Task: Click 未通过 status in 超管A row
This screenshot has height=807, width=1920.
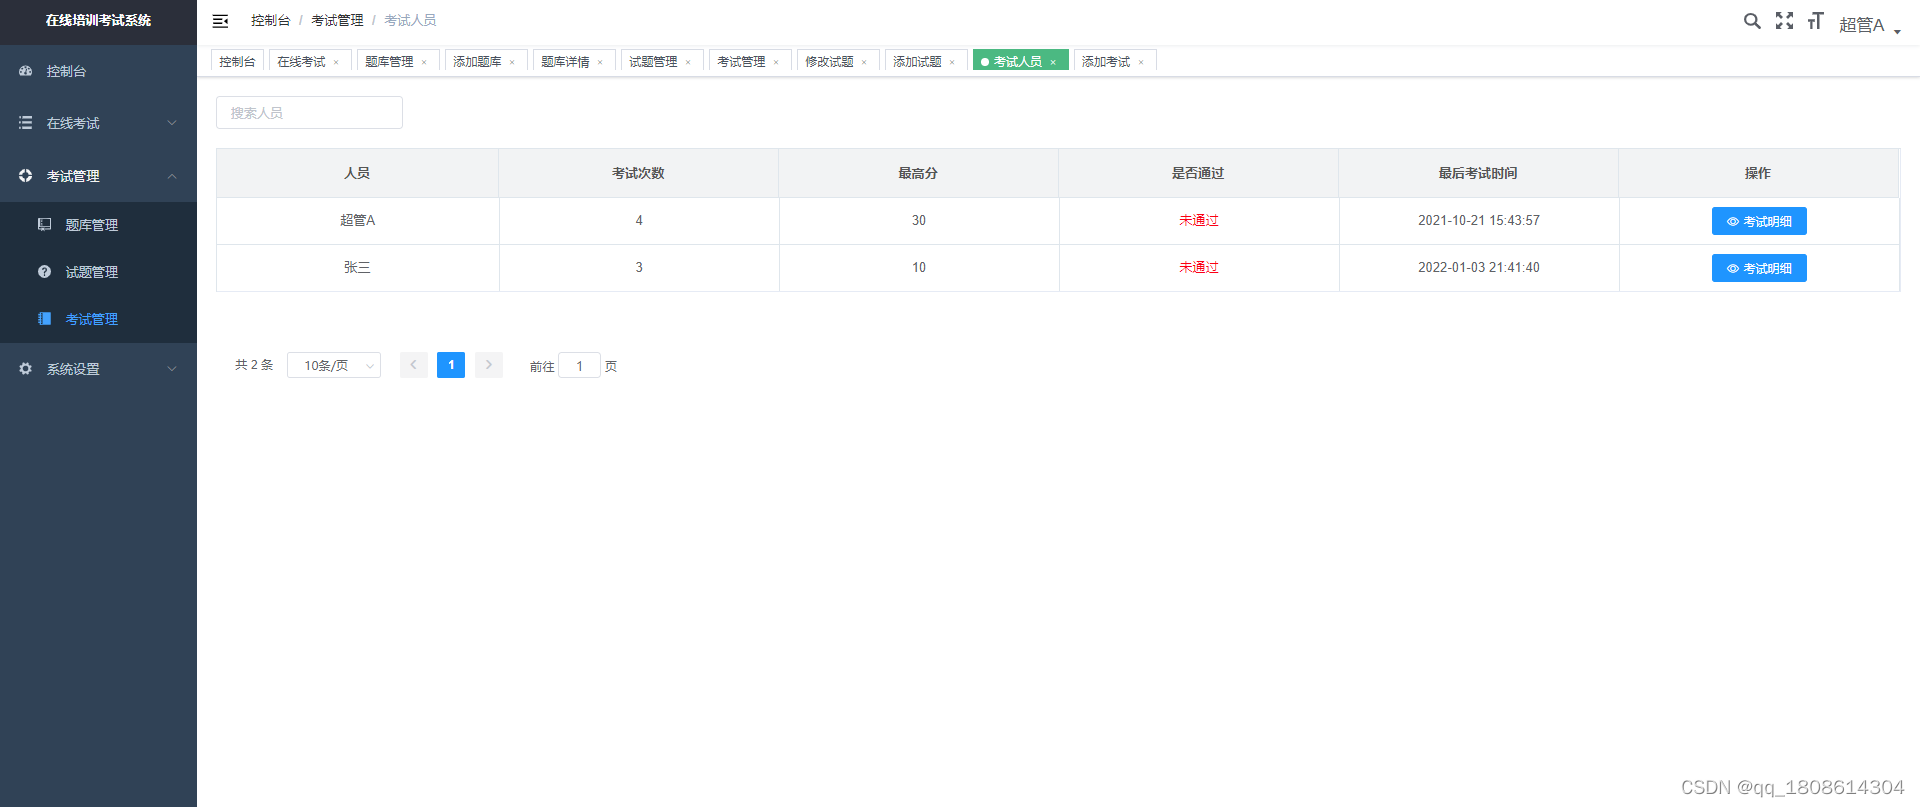Action: pos(1199,221)
